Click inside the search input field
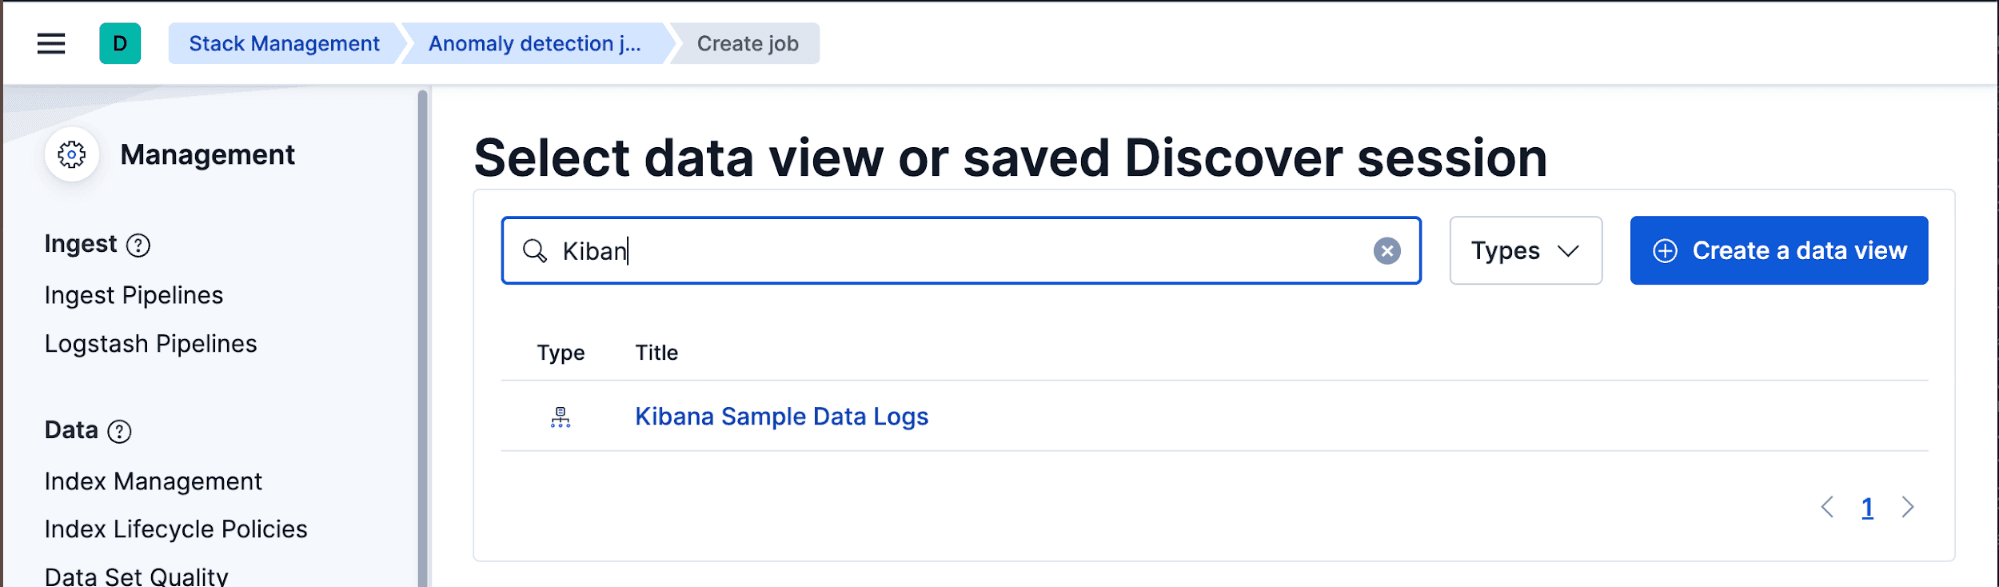The height and width of the screenshot is (587, 1999). (x=900, y=251)
